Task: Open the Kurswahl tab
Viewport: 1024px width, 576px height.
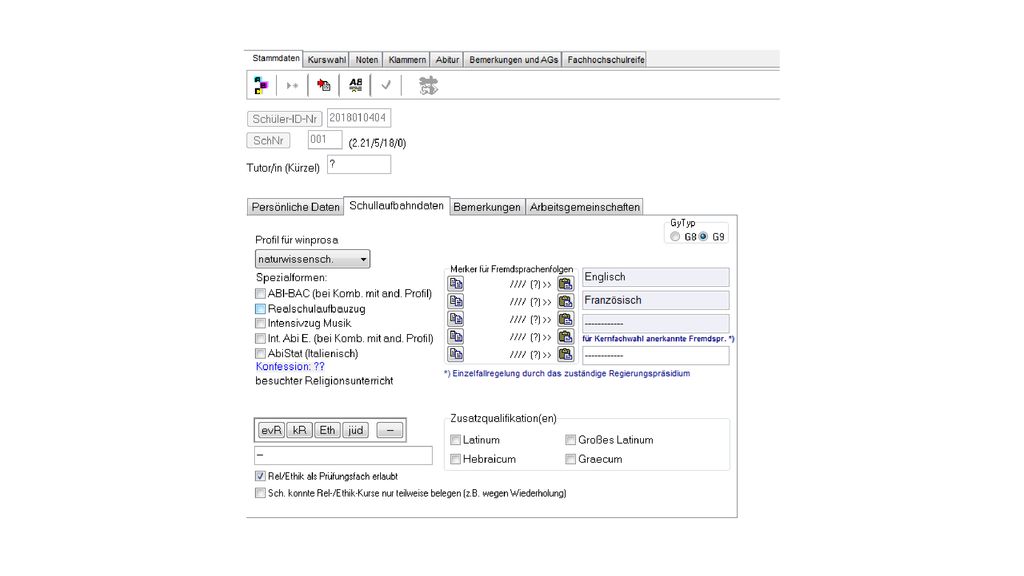Action: 327,59
